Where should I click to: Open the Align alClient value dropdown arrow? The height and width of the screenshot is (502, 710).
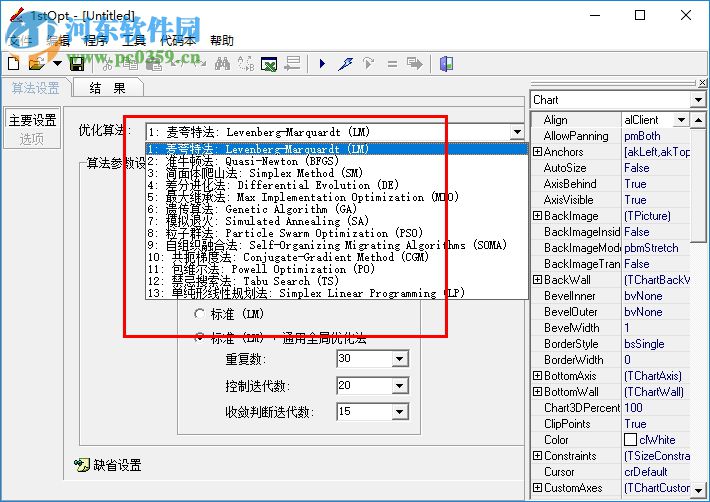coord(681,120)
